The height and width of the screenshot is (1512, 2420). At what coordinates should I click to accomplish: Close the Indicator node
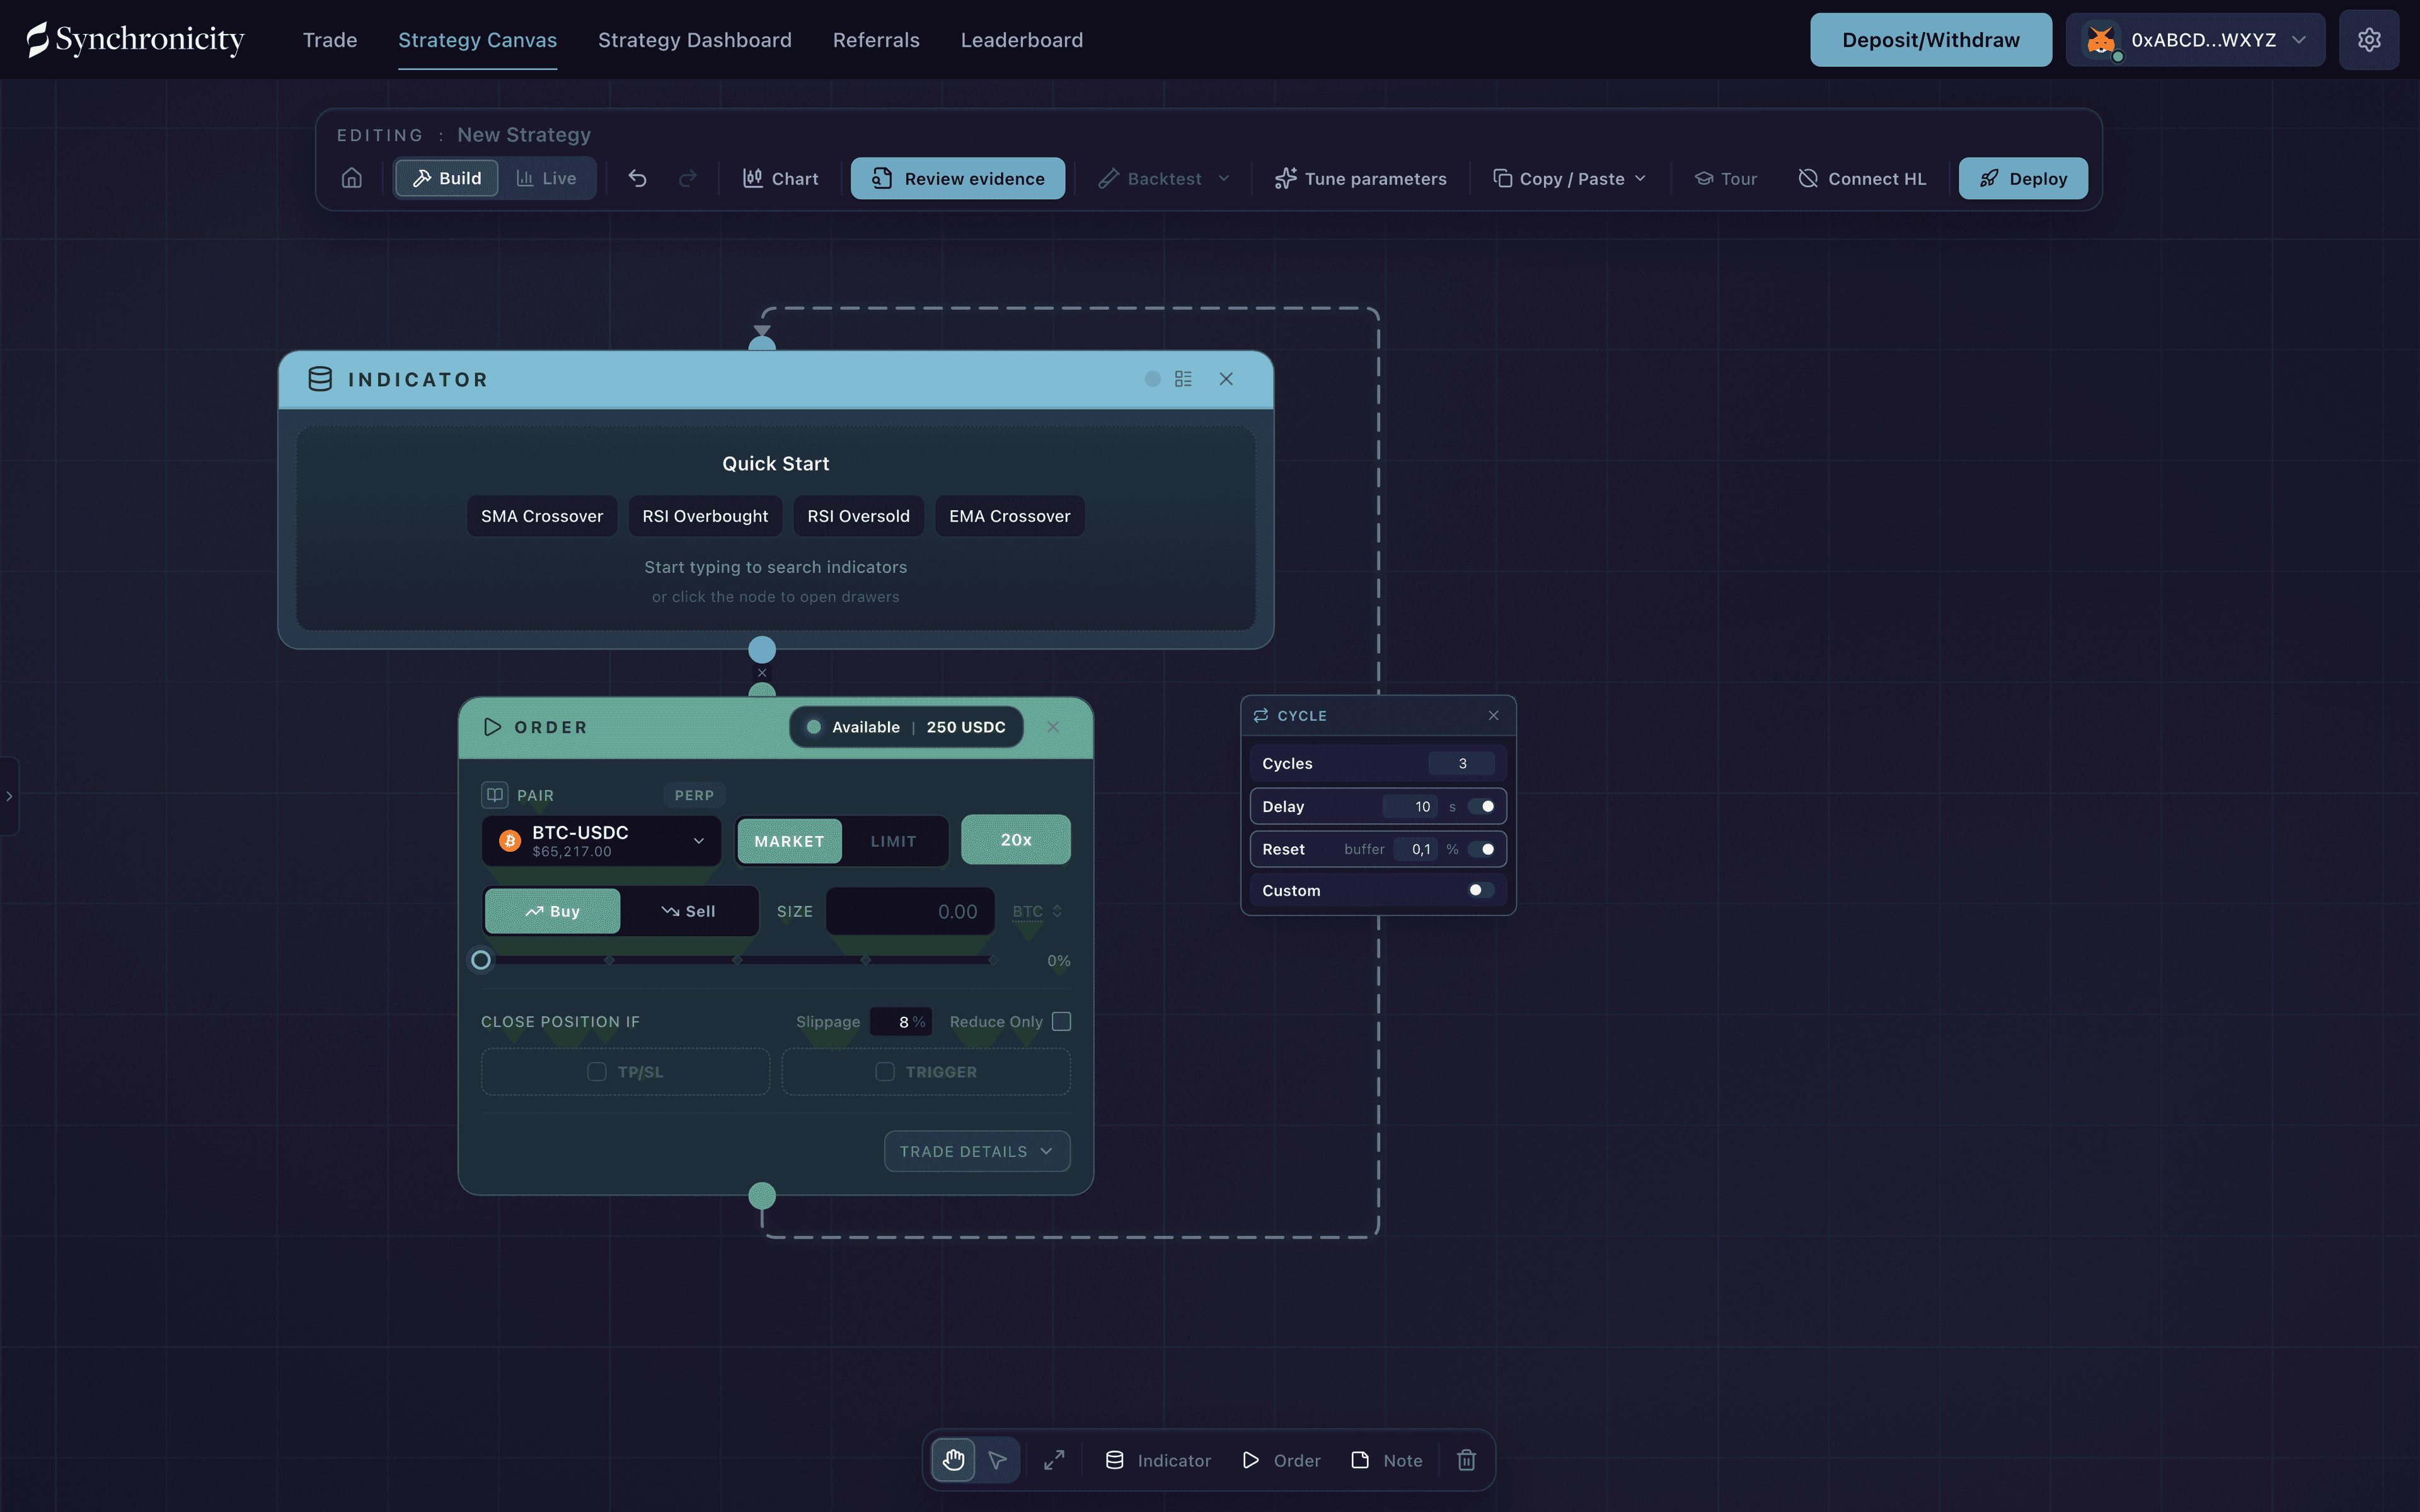click(x=1226, y=379)
